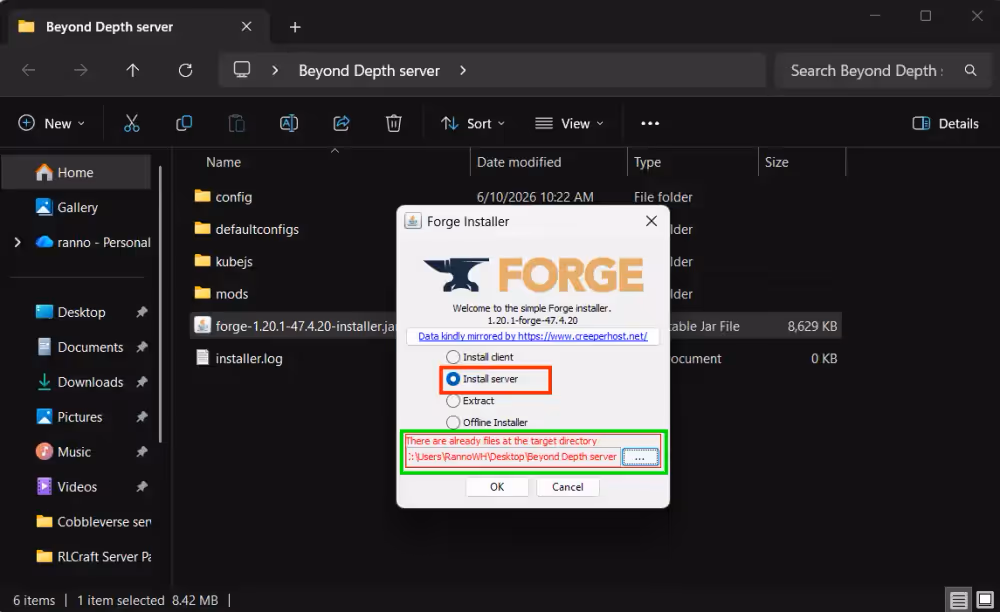Open Pictures quick access folder
1000x612 pixels.
tap(79, 417)
